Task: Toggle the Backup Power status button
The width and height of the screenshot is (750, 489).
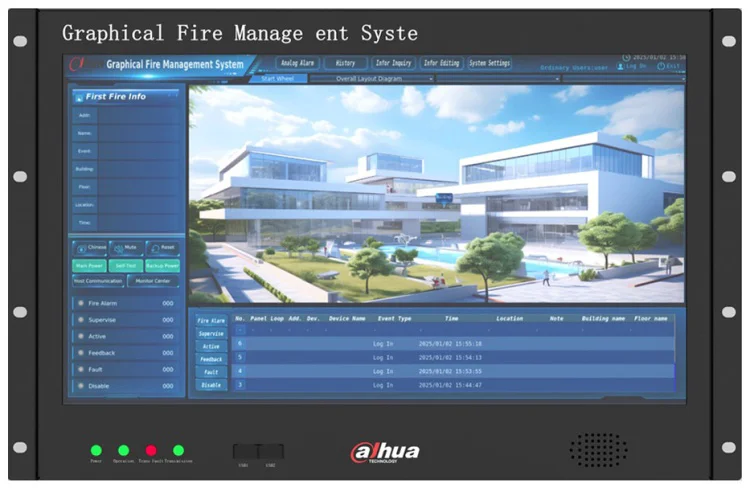Action: [163, 266]
